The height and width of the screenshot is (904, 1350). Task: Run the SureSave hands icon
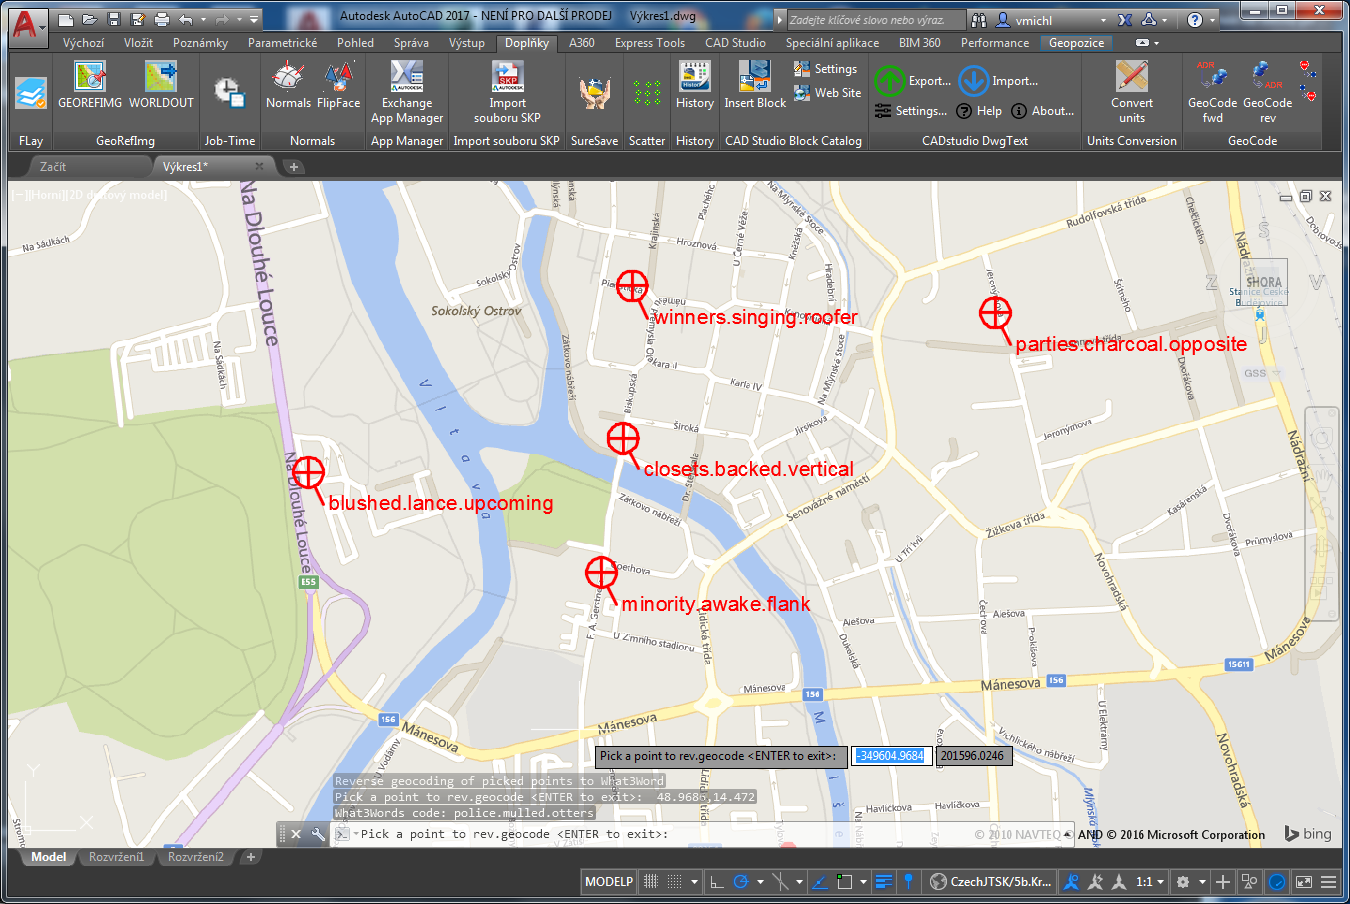point(595,94)
